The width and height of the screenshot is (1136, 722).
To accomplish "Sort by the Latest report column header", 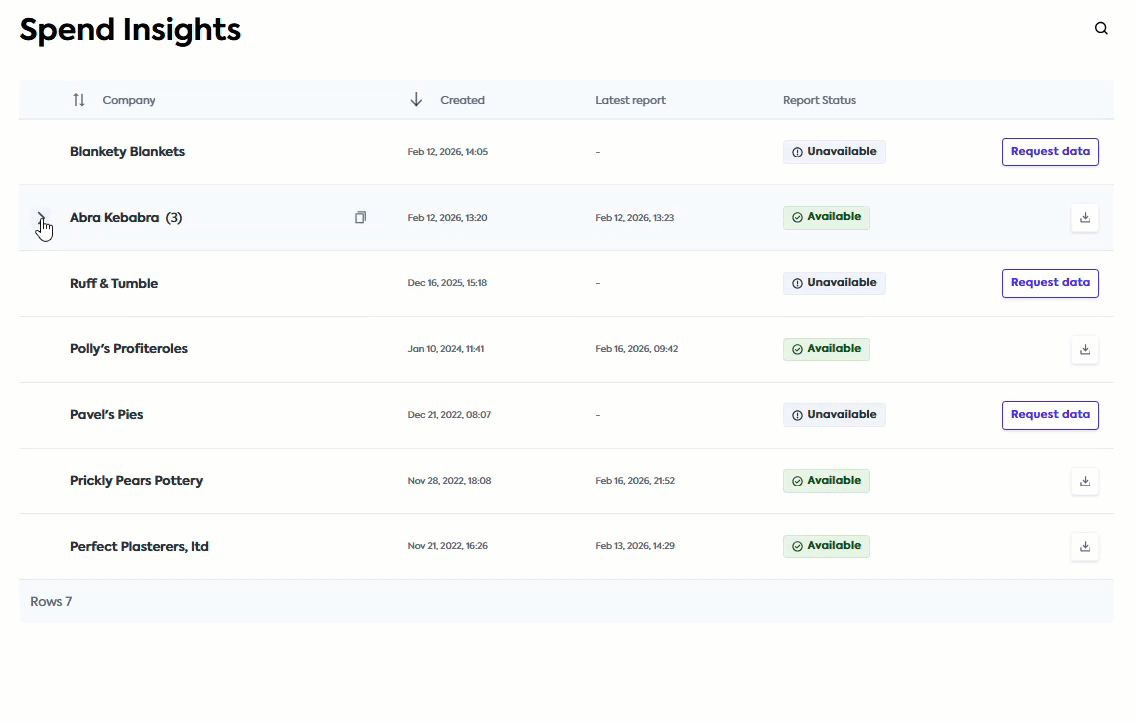I will (630, 99).
